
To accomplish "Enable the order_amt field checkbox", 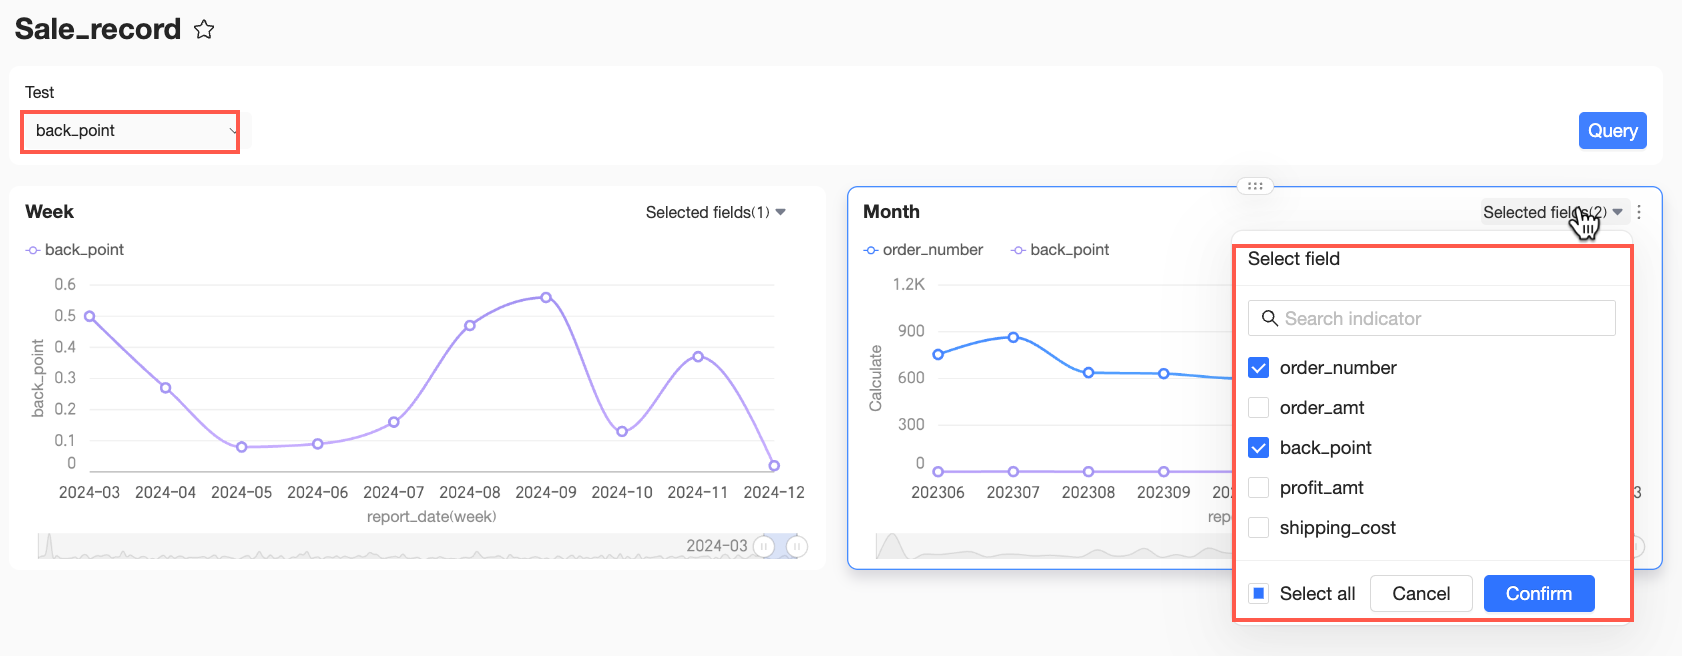I will click(1259, 408).
